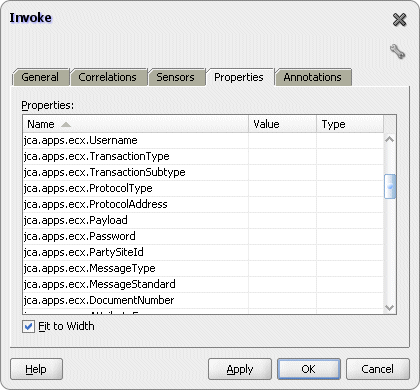Click the Apply button
This screenshot has height=390, width=420.
click(240, 369)
